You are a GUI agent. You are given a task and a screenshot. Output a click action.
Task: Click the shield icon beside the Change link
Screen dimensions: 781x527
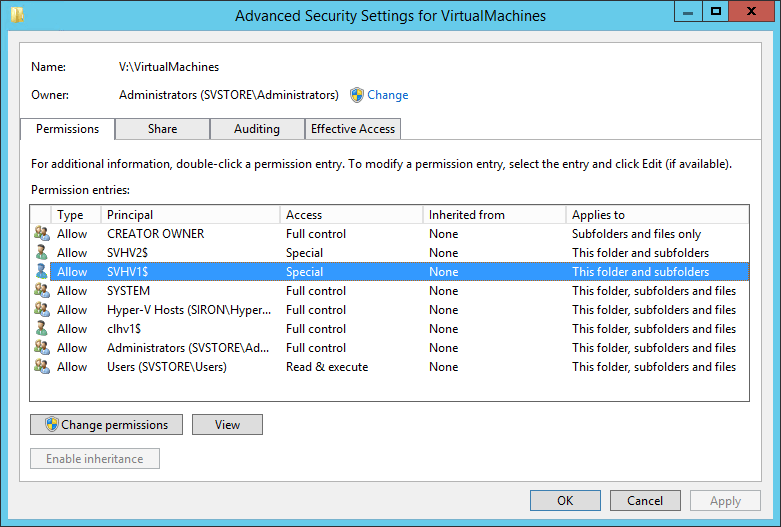357,95
